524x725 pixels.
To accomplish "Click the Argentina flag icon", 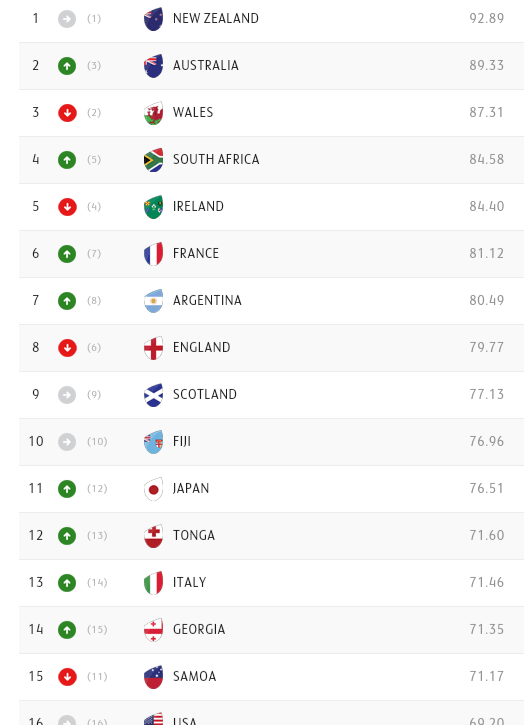I will pos(153,301).
